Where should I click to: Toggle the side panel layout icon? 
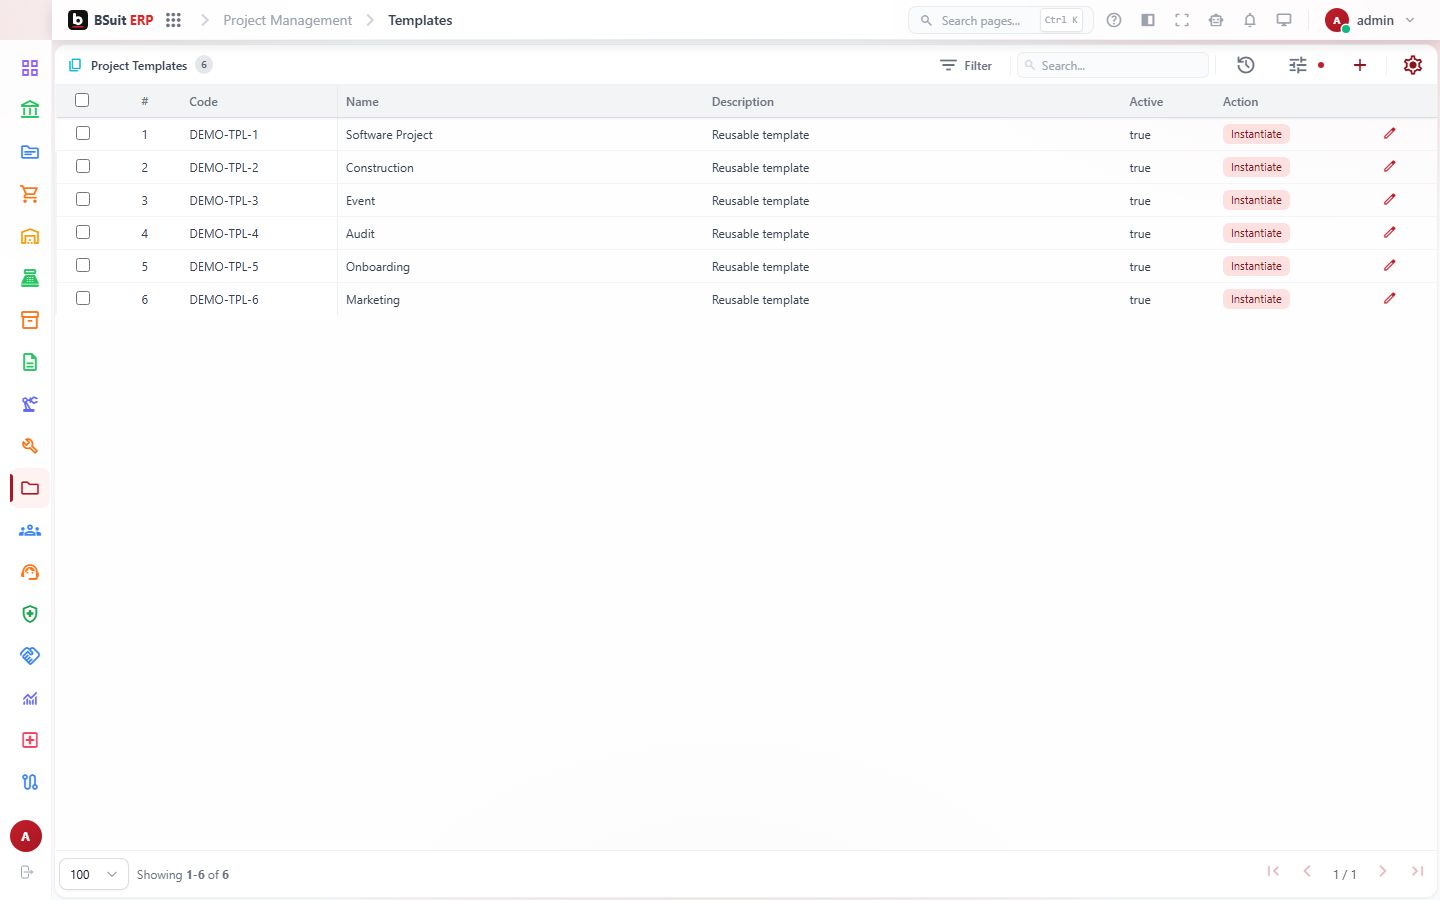click(x=1148, y=20)
